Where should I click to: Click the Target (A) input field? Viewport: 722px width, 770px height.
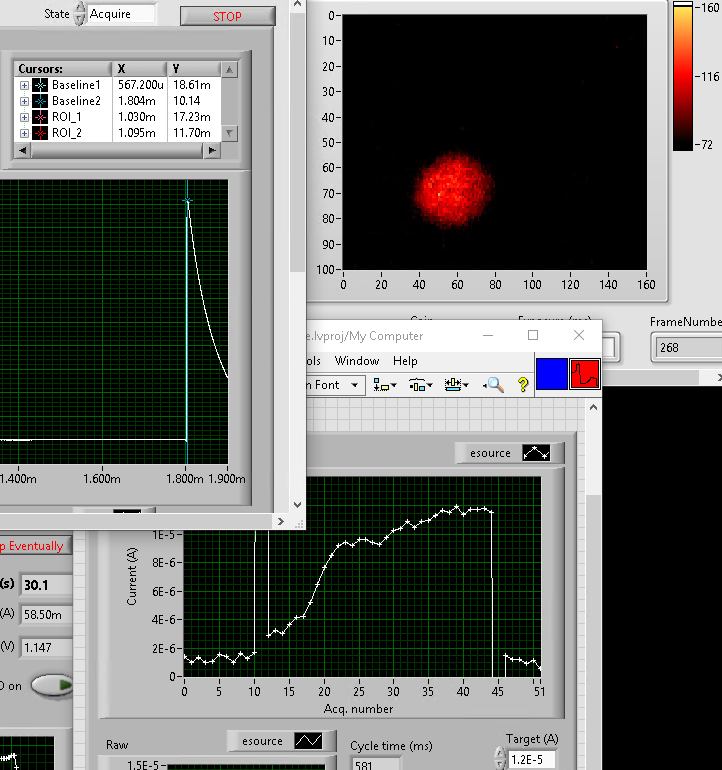point(533,760)
